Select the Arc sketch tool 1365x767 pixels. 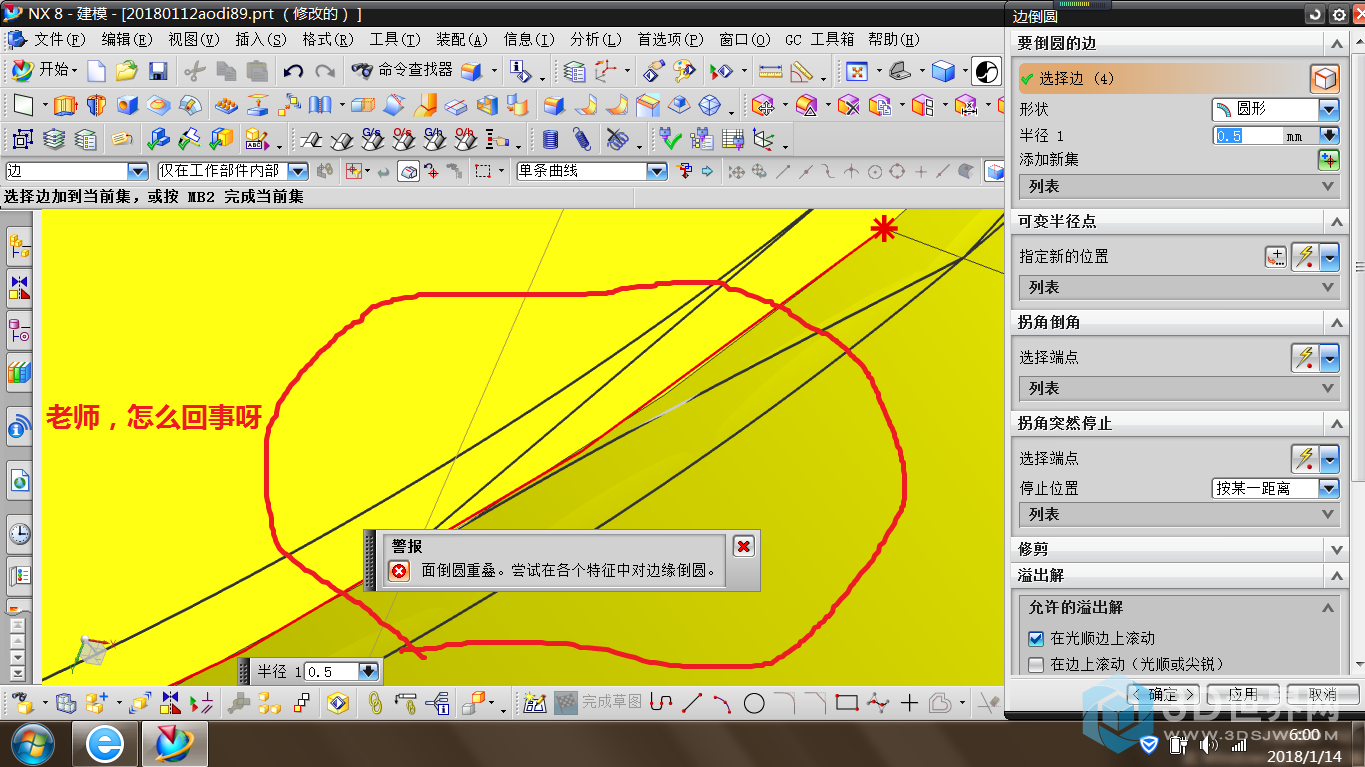[722, 703]
